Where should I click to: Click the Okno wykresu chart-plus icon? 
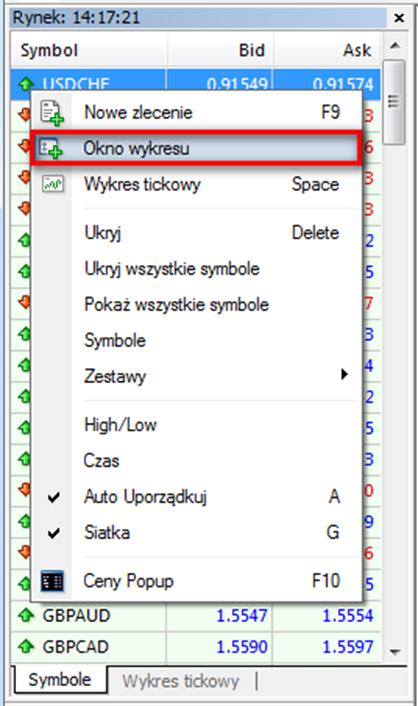pyautogui.click(x=50, y=148)
